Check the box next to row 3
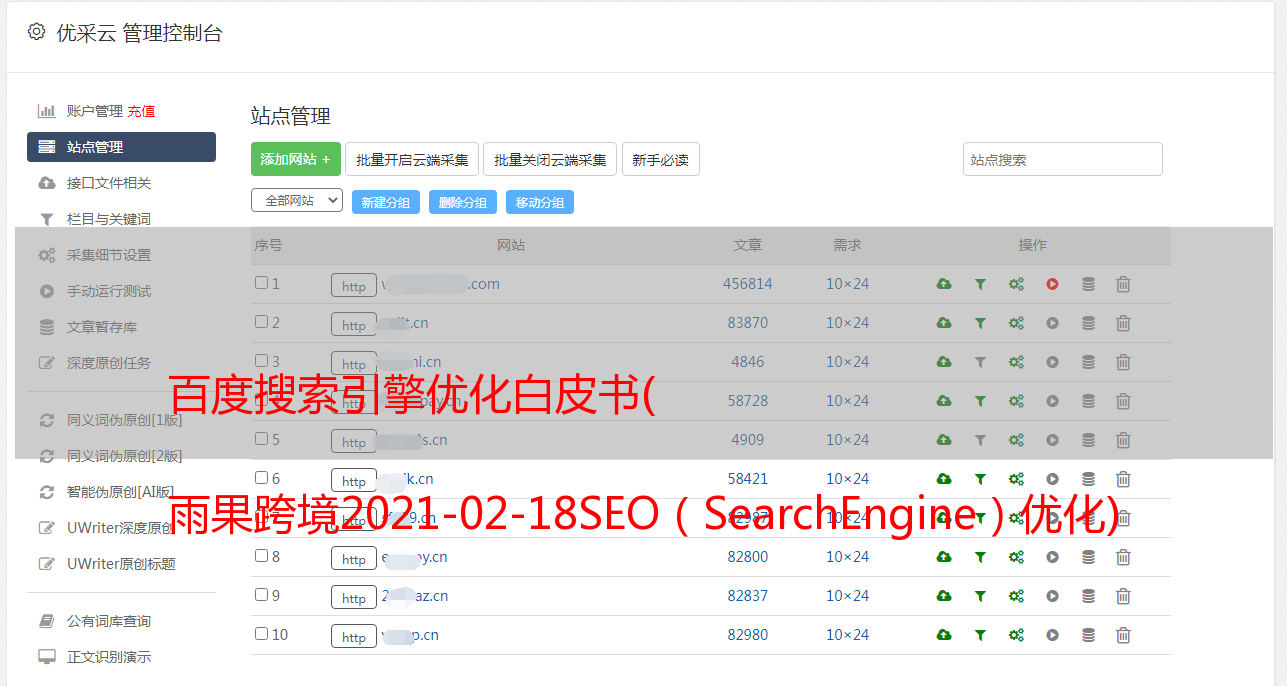 (261, 361)
